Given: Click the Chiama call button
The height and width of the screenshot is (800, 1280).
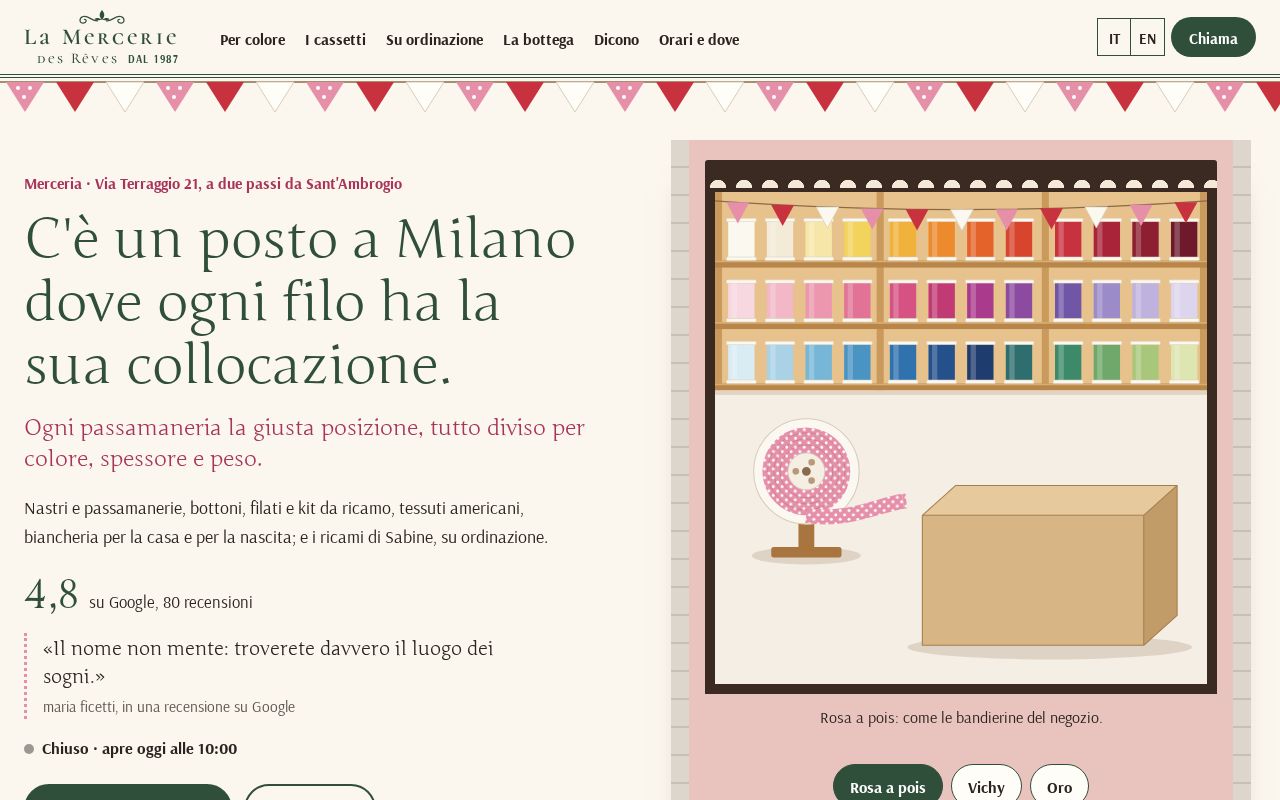Looking at the screenshot, I should pyautogui.click(x=1213, y=38).
